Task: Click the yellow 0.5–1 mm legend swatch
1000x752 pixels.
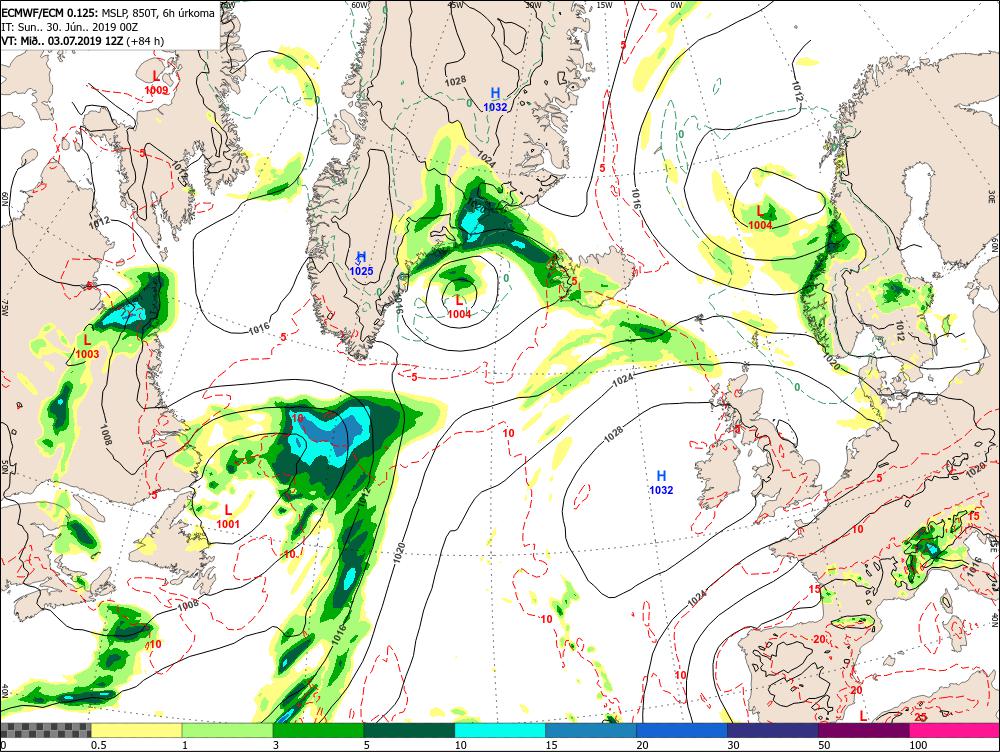Action: (x=136, y=730)
